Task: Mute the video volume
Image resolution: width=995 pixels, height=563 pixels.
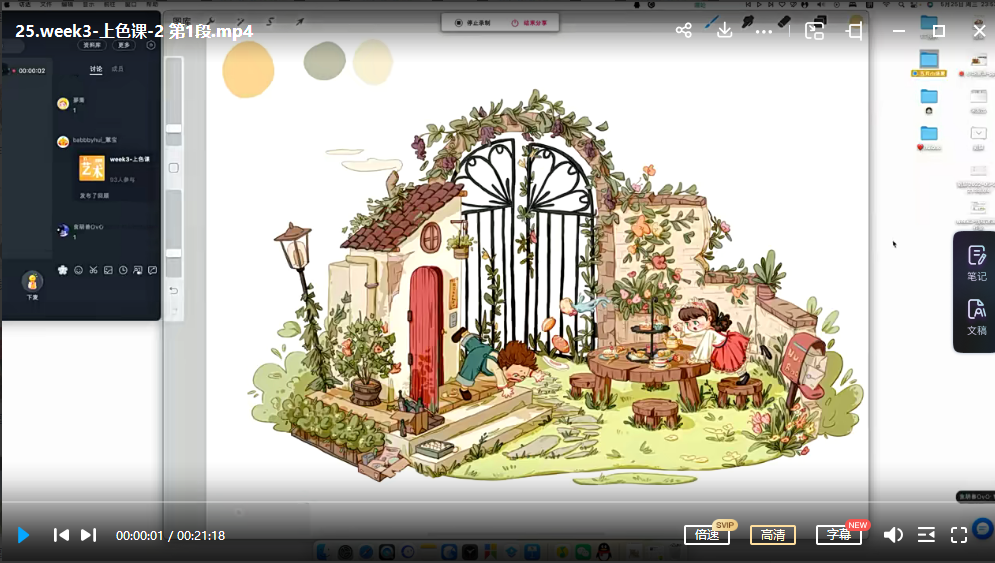Action: coord(893,535)
